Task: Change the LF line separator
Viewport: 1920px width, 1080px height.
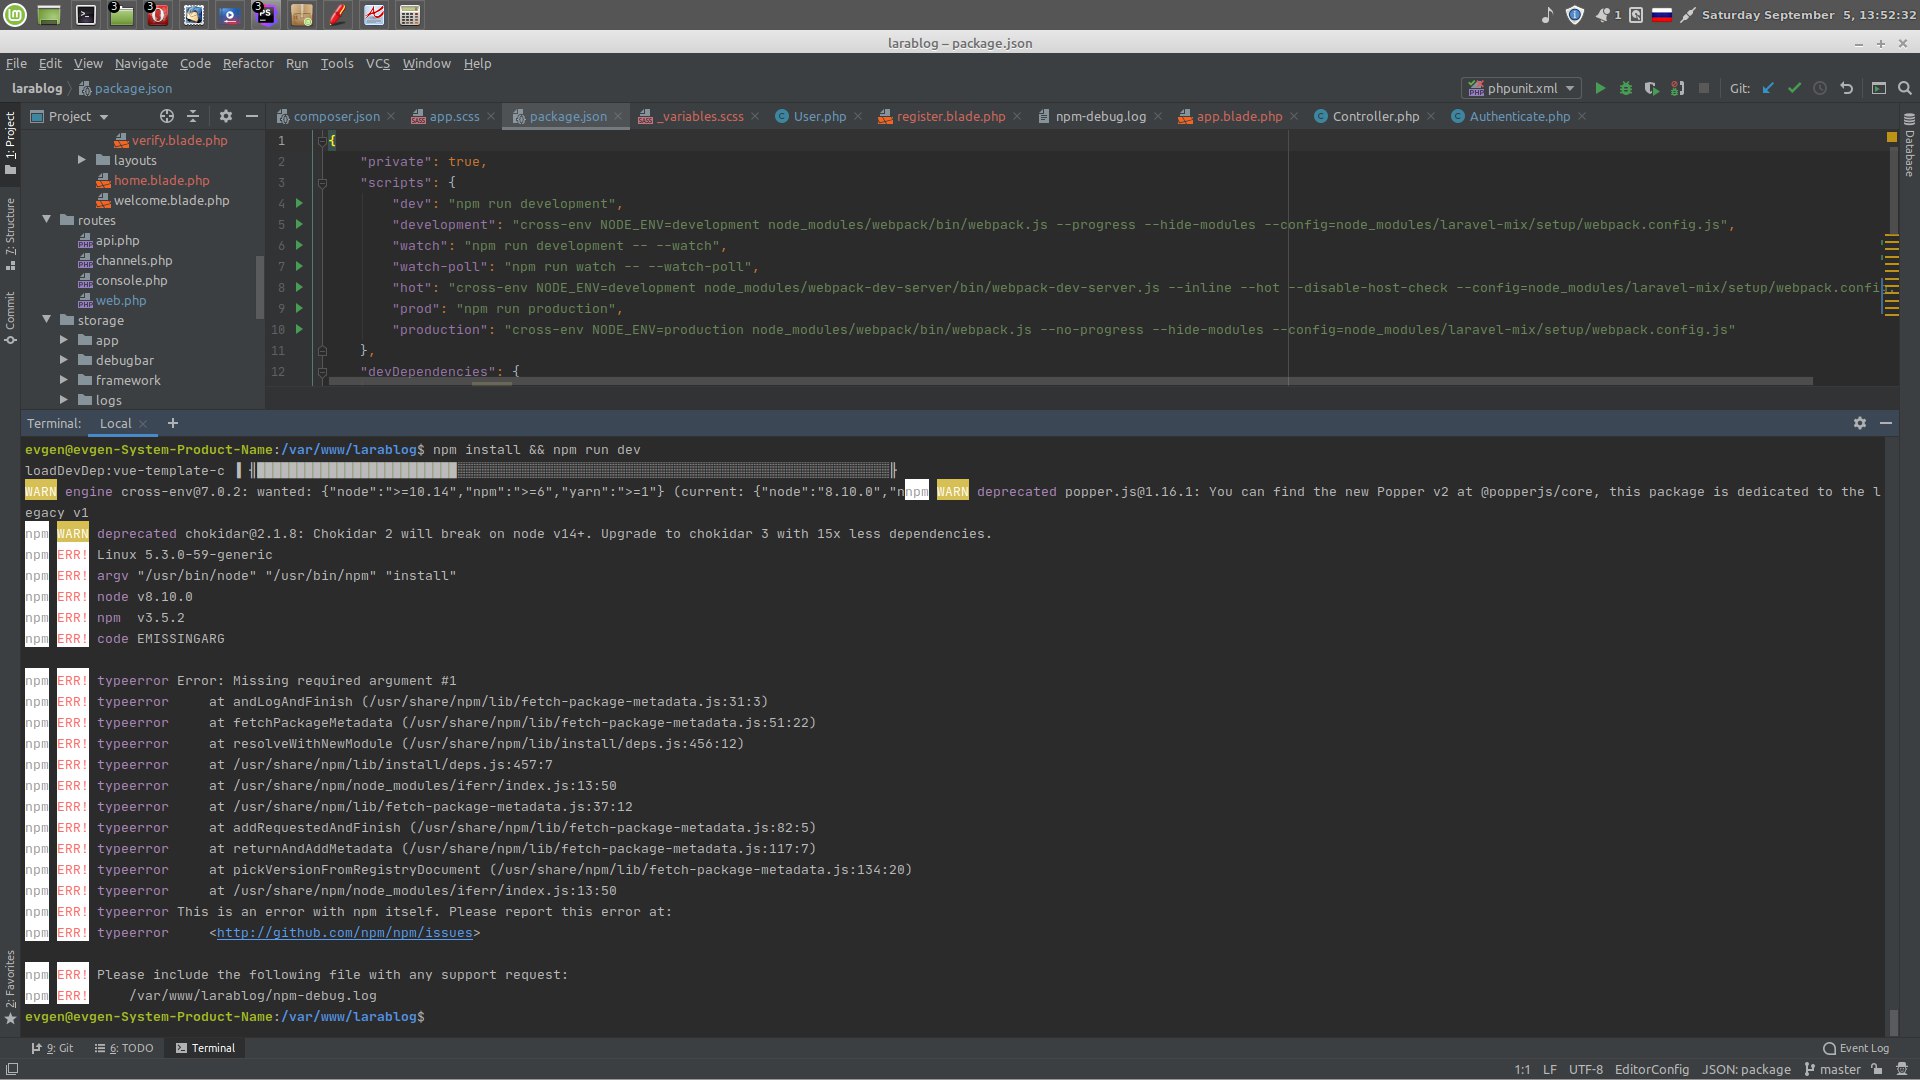Action: point(1549,1069)
